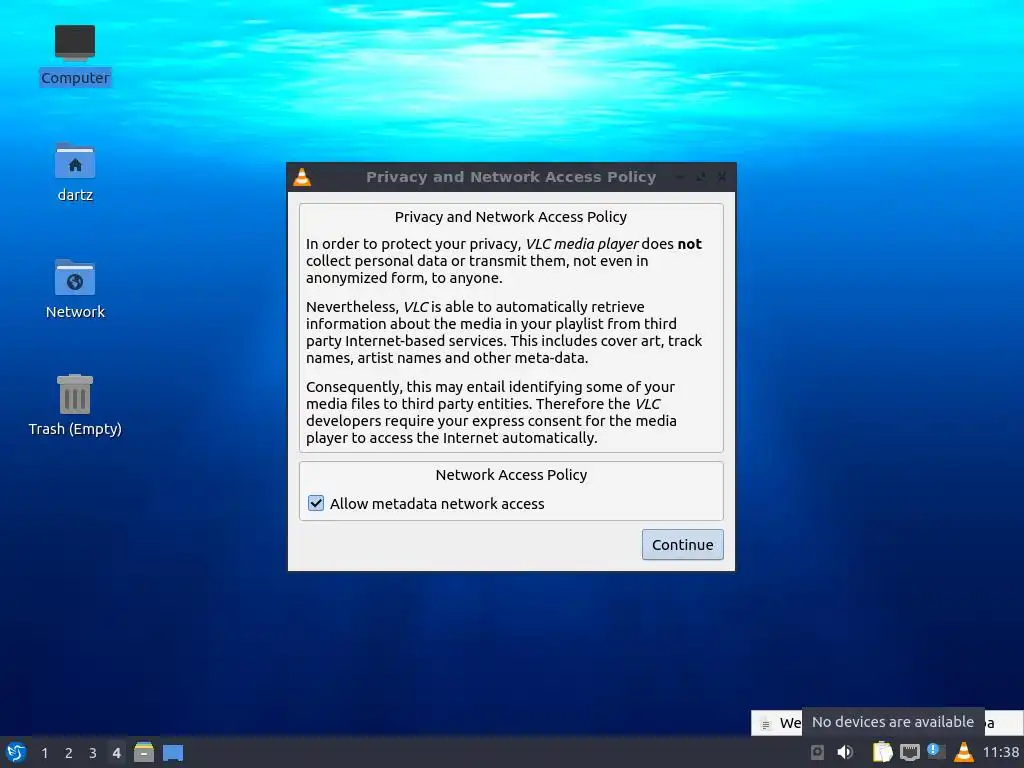1024x768 pixels.
Task: Open the Computer desktop icon
Action: coord(75,56)
